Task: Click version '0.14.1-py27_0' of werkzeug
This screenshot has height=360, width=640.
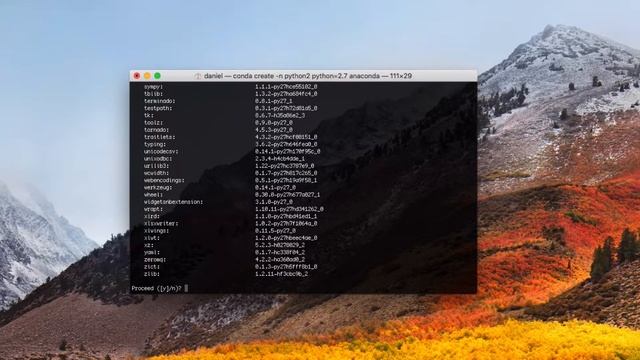Action: [x=276, y=188]
